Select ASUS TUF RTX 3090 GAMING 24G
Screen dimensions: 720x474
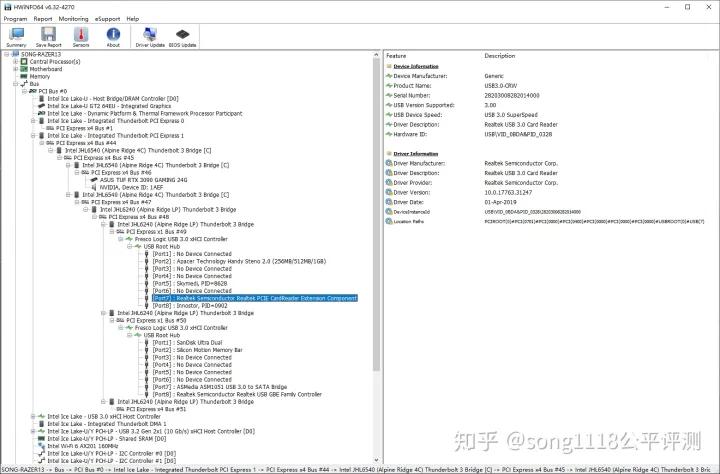(x=143, y=180)
